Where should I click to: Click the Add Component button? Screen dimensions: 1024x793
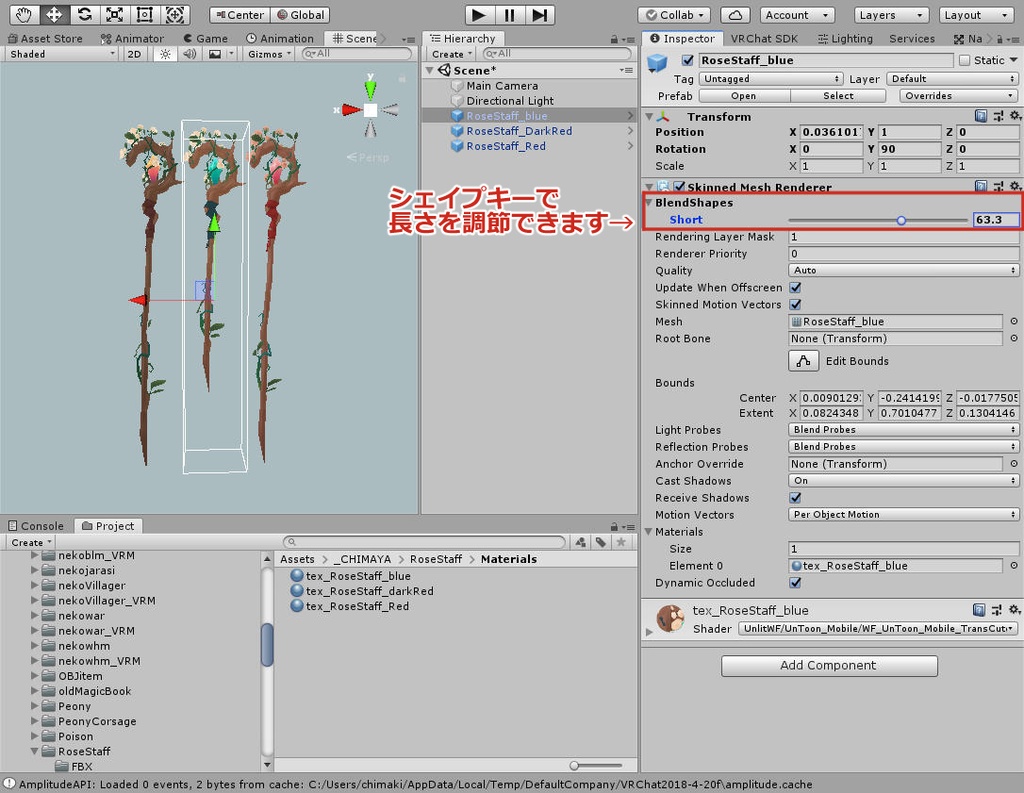point(828,665)
